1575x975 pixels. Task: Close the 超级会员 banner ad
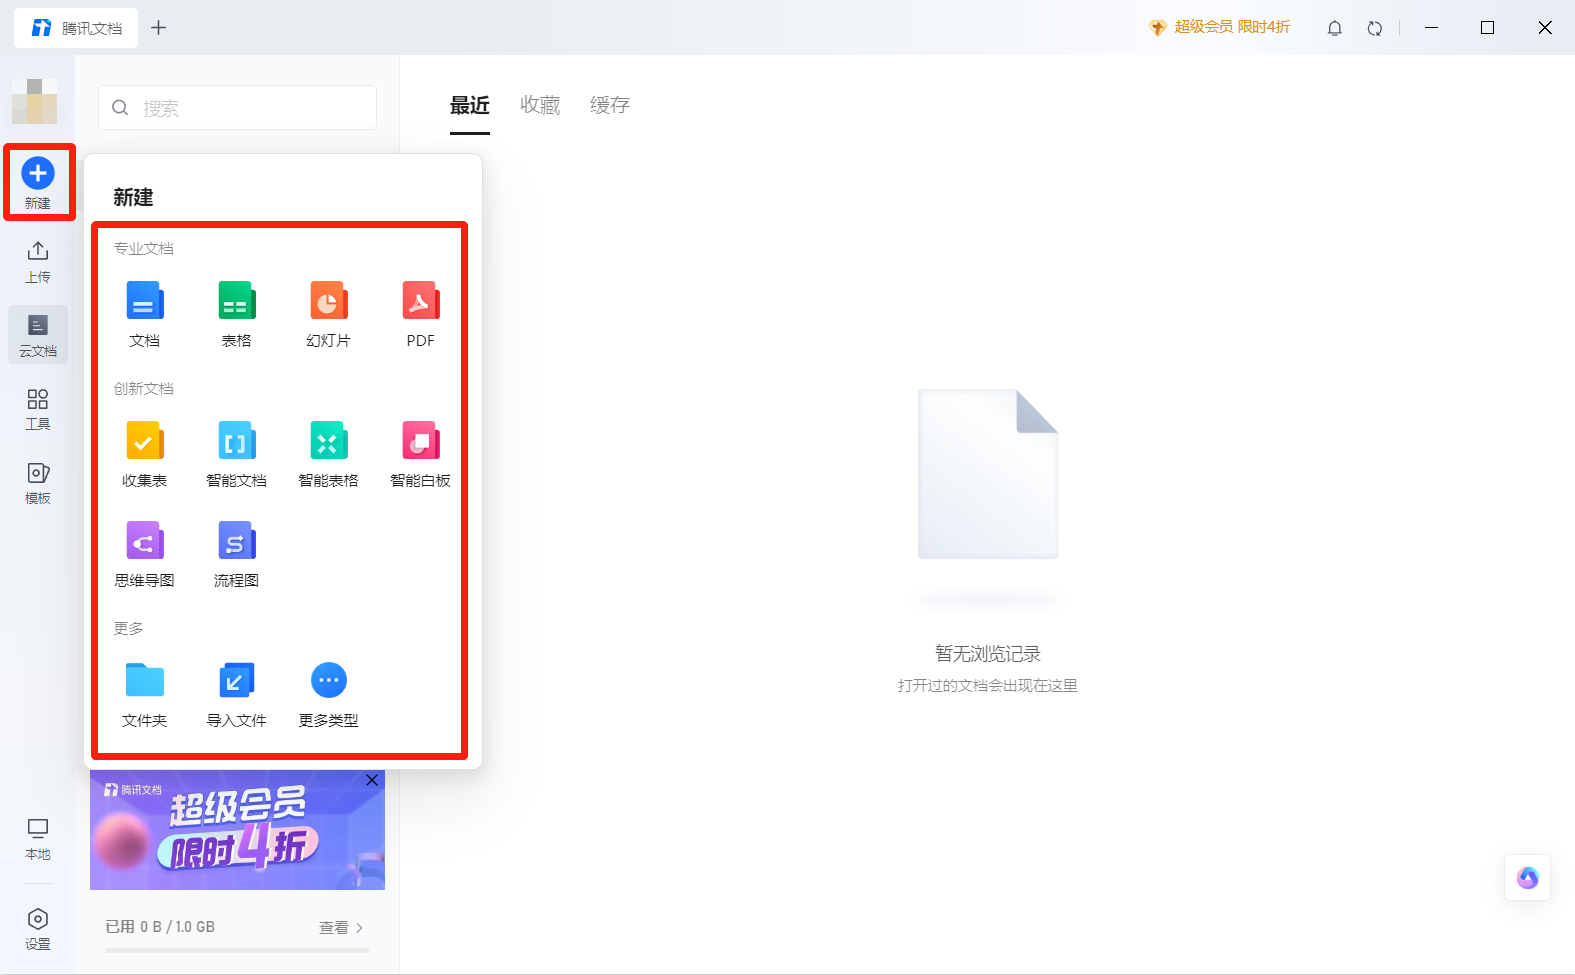tap(372, 780)
